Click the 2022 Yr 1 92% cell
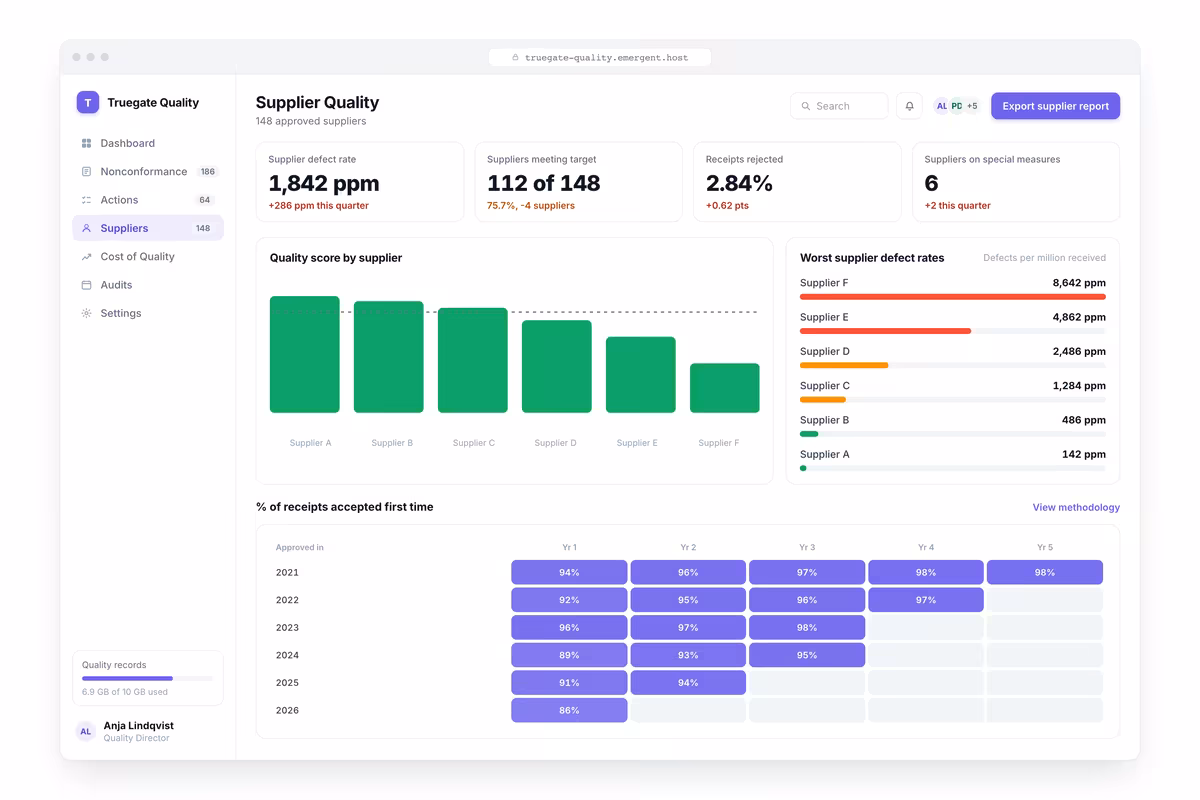The image size is (1200, 800). [569, 600]
